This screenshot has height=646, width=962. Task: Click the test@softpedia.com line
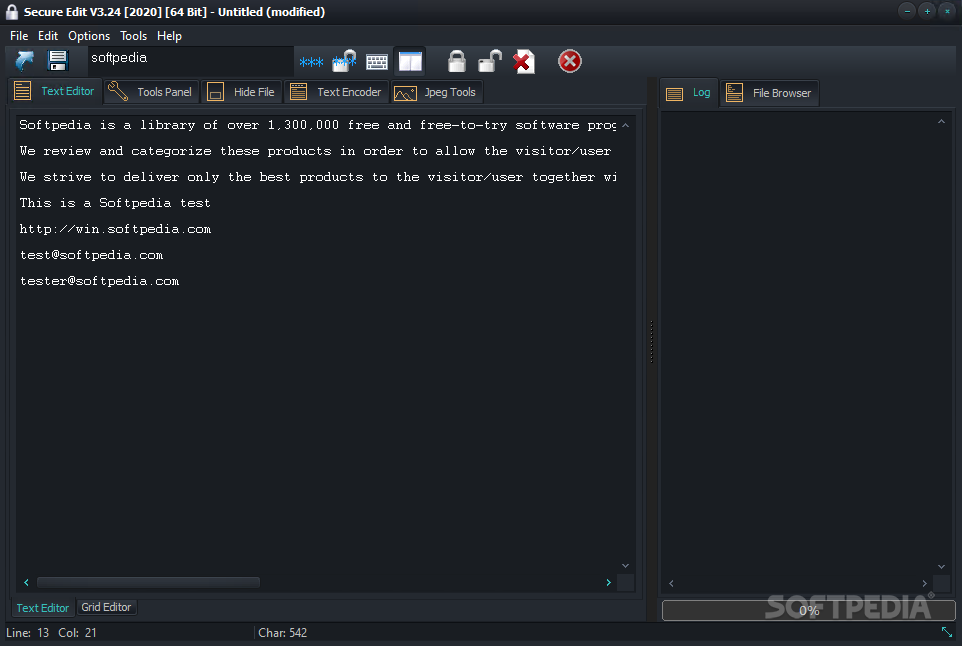click(91, 255)
